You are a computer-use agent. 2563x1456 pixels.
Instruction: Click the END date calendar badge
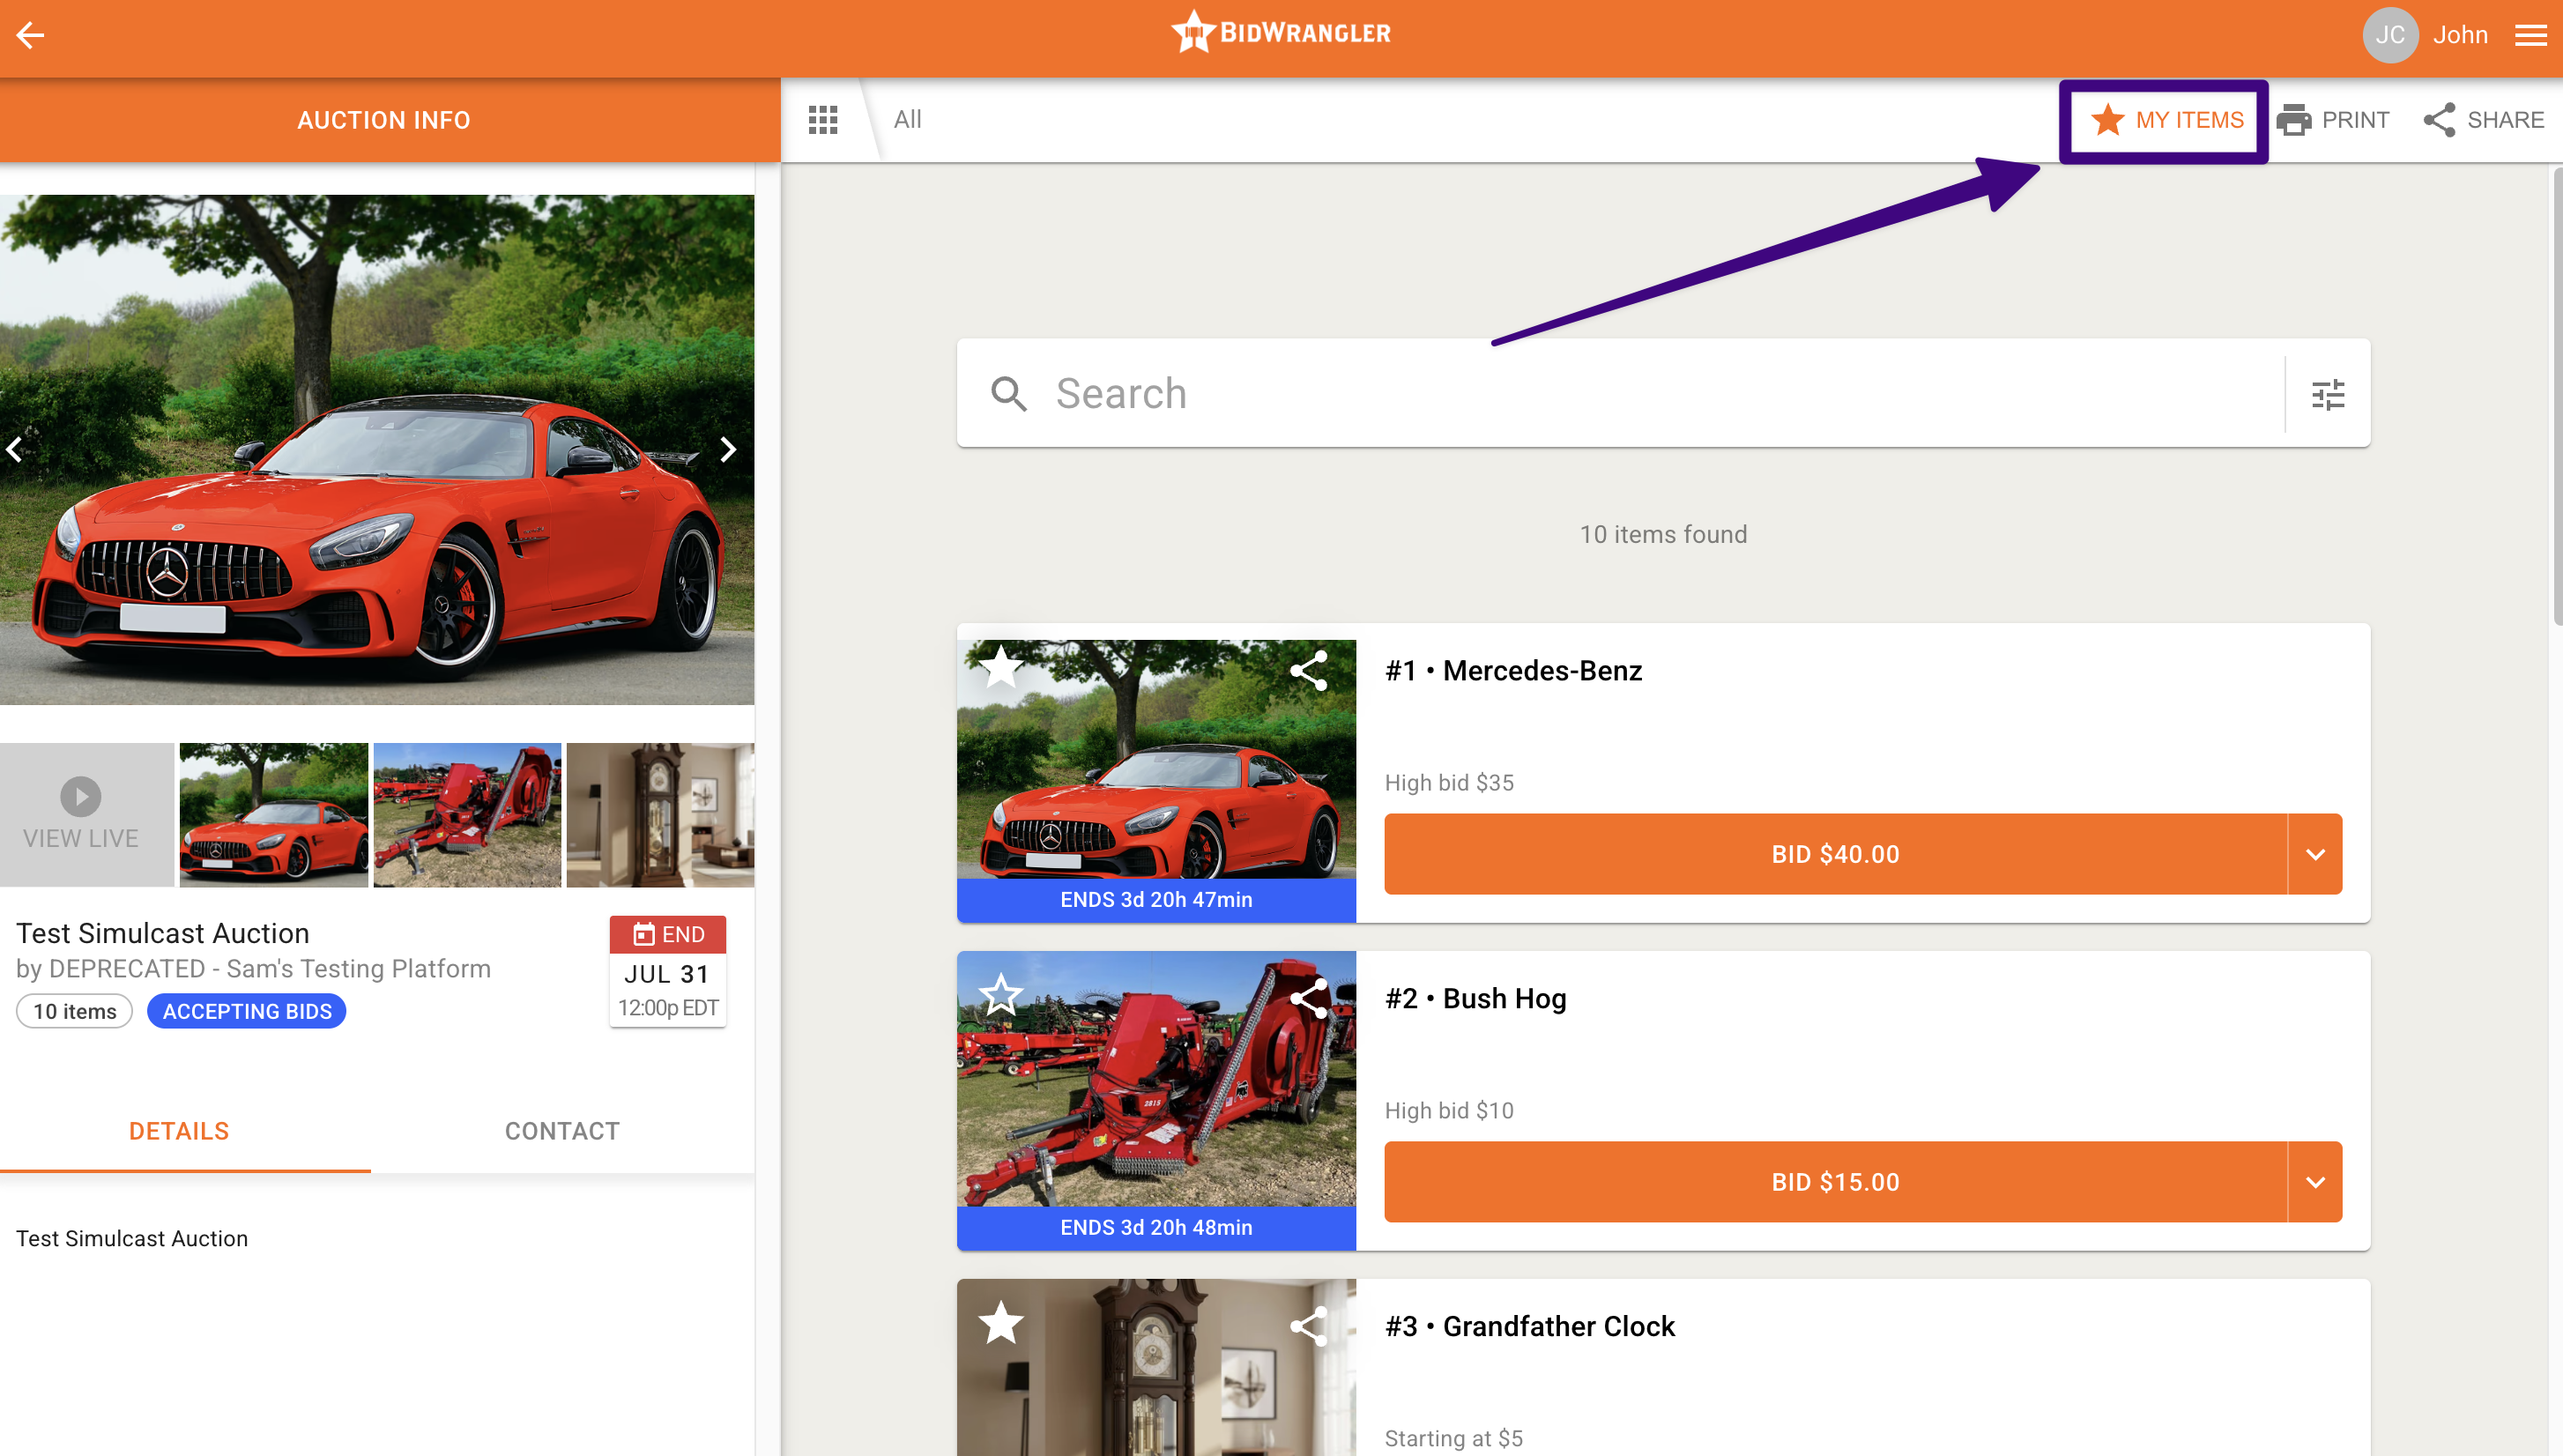click(668, 970)
